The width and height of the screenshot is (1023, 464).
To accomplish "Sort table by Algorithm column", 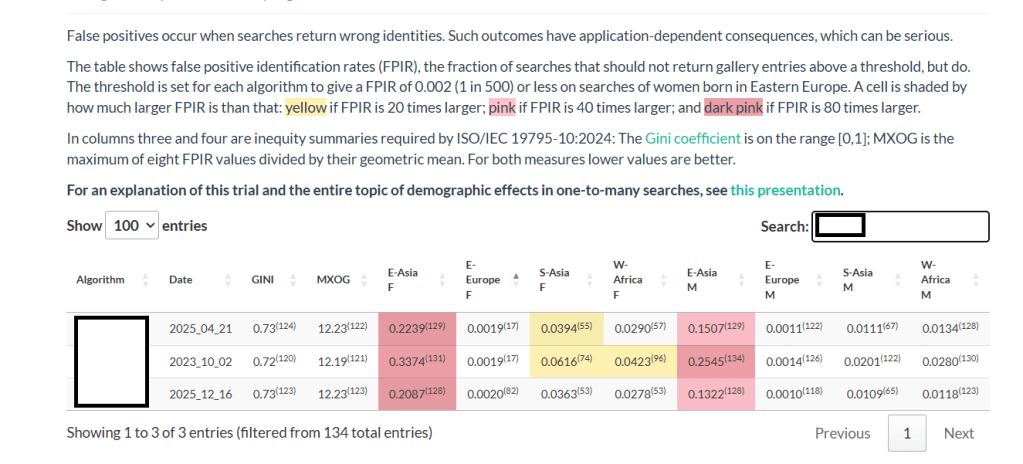I will (100, 280).
